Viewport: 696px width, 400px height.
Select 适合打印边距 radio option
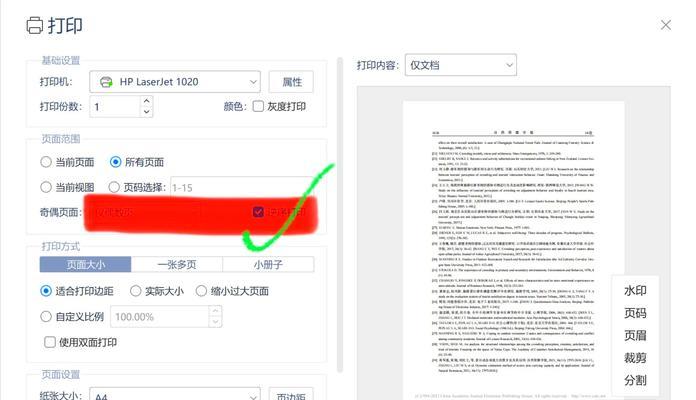coord(46,291)
